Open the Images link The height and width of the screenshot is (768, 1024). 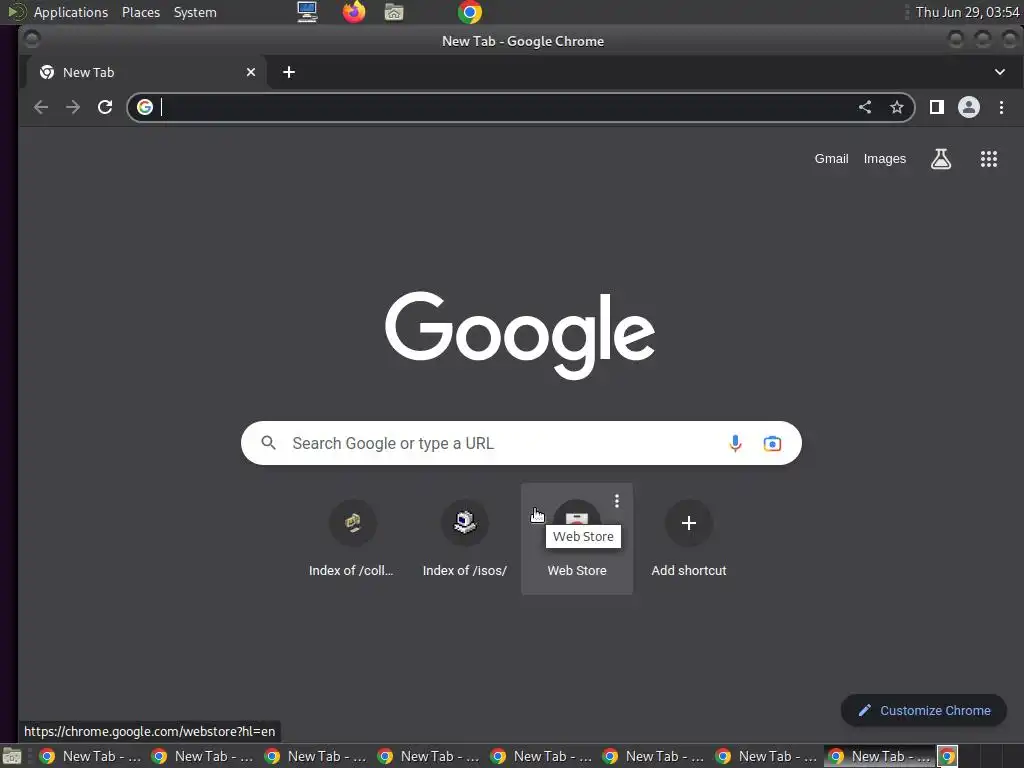coord(885,159)
